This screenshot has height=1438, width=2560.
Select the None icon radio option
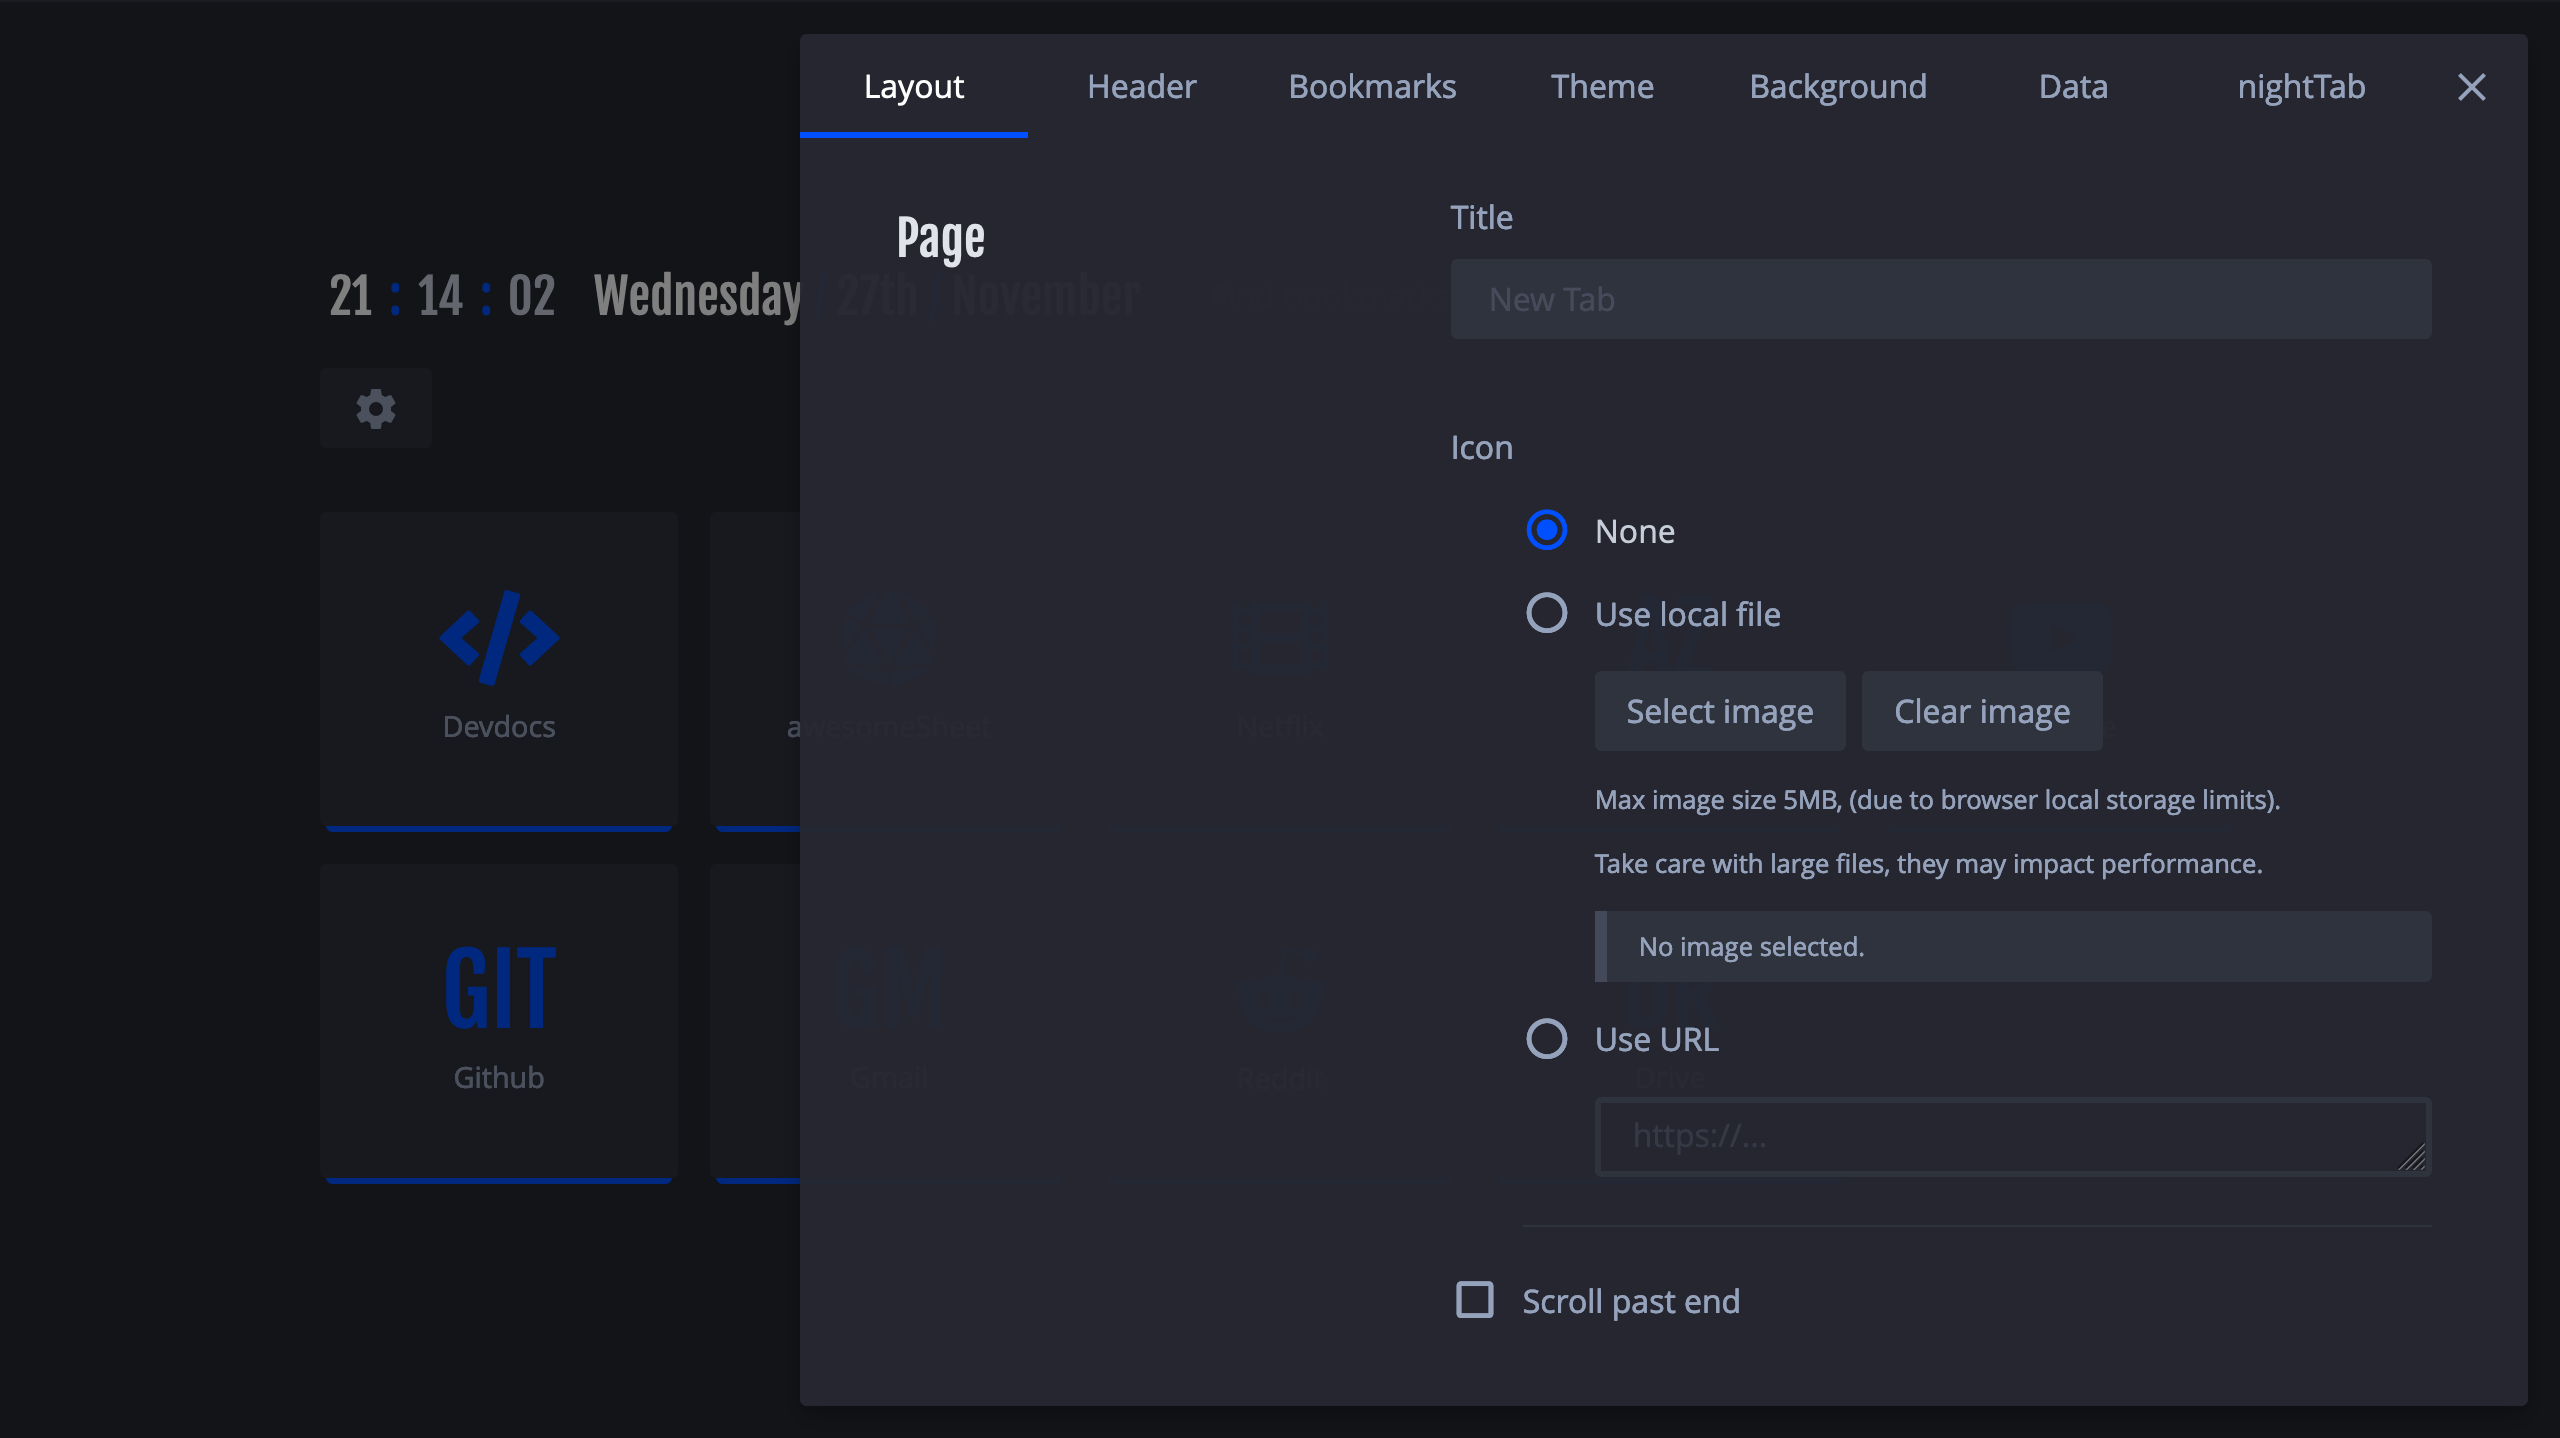(x=1546, y=530)
